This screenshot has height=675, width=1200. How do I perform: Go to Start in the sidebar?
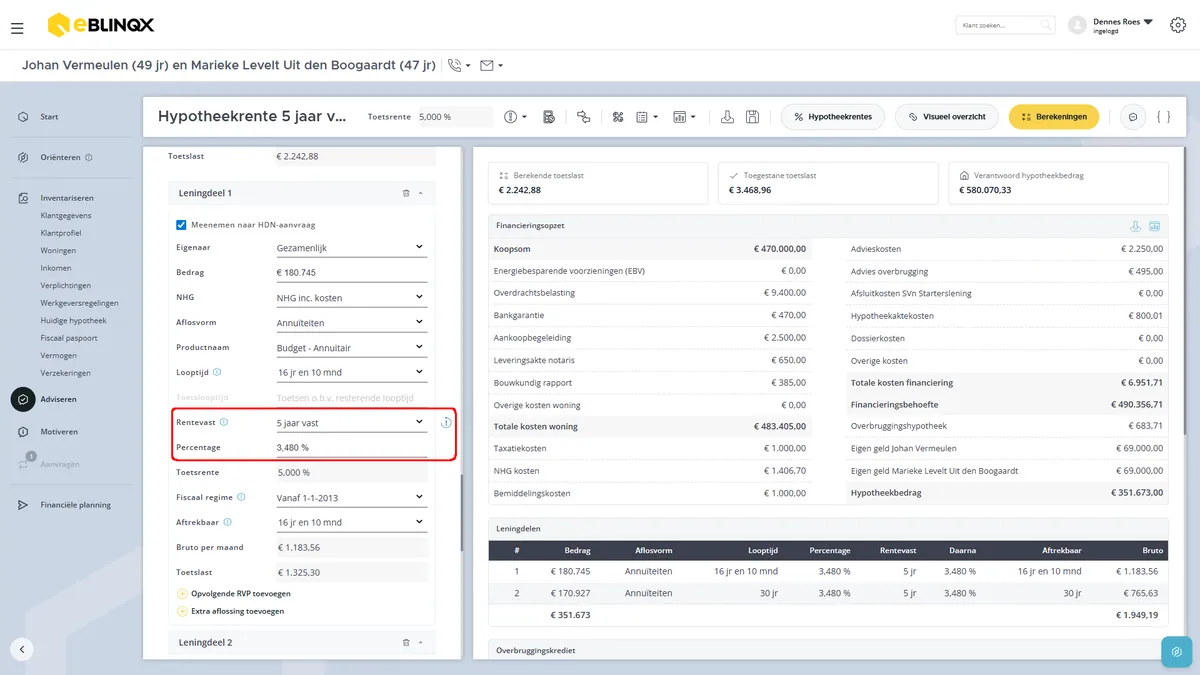point(49,117)
